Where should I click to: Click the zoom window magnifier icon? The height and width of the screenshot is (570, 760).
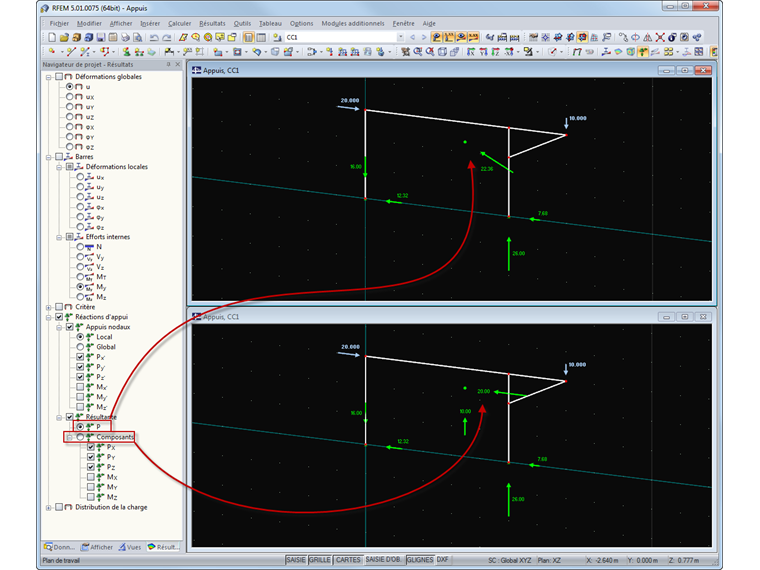coord(418,51)
